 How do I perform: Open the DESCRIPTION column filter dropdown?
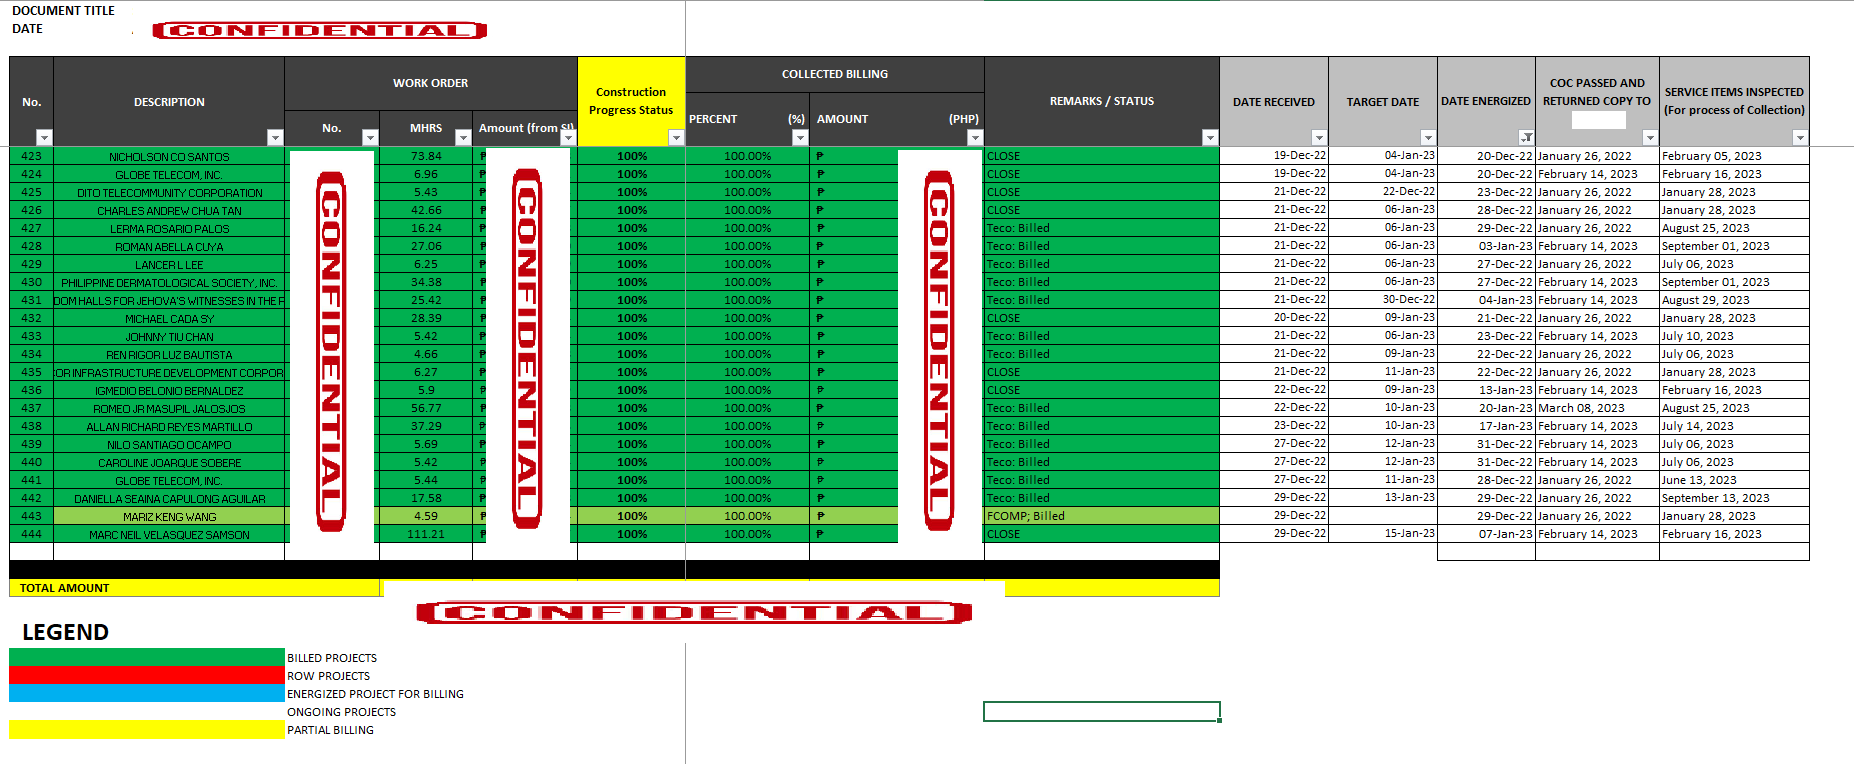[275, 137]
